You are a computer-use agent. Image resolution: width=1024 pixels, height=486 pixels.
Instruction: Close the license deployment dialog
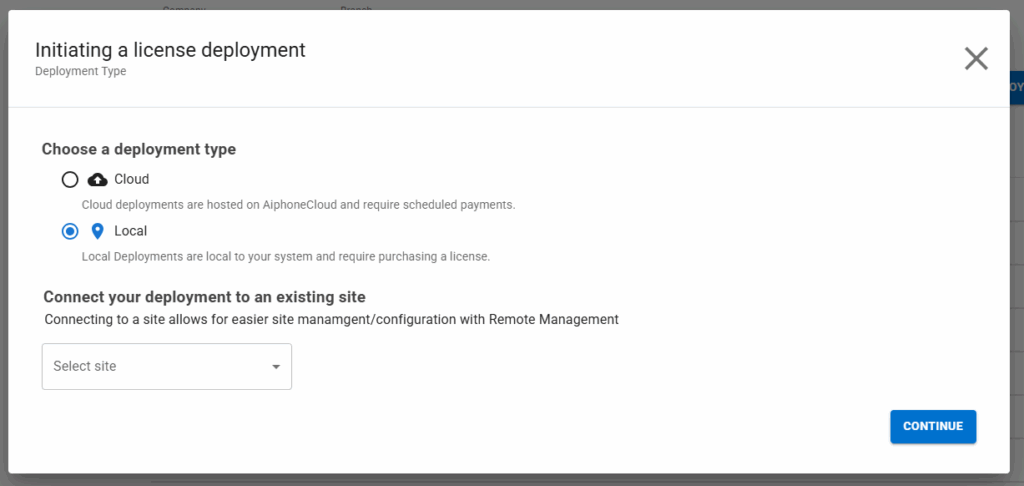click(975, 59)
